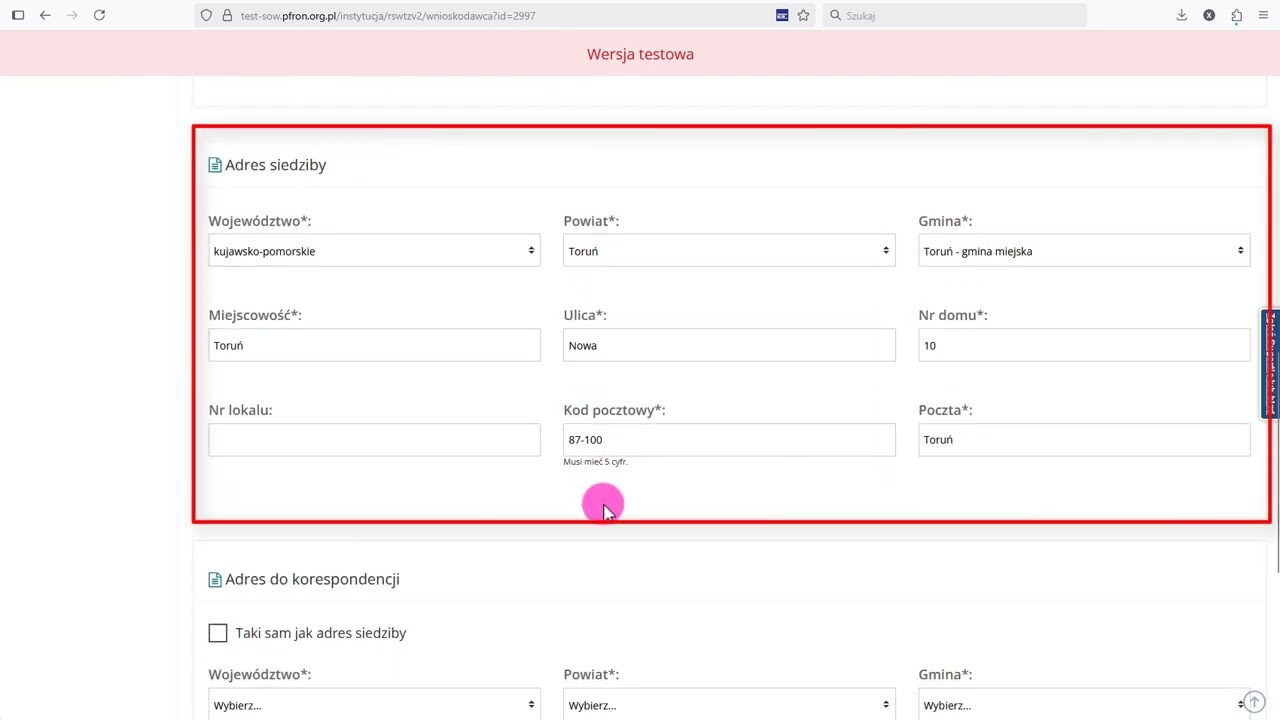Open Gmina dropdown showing Toruń - gmina miejska
Viewport: 1280px width, 720px height.
coord(1084,251)
